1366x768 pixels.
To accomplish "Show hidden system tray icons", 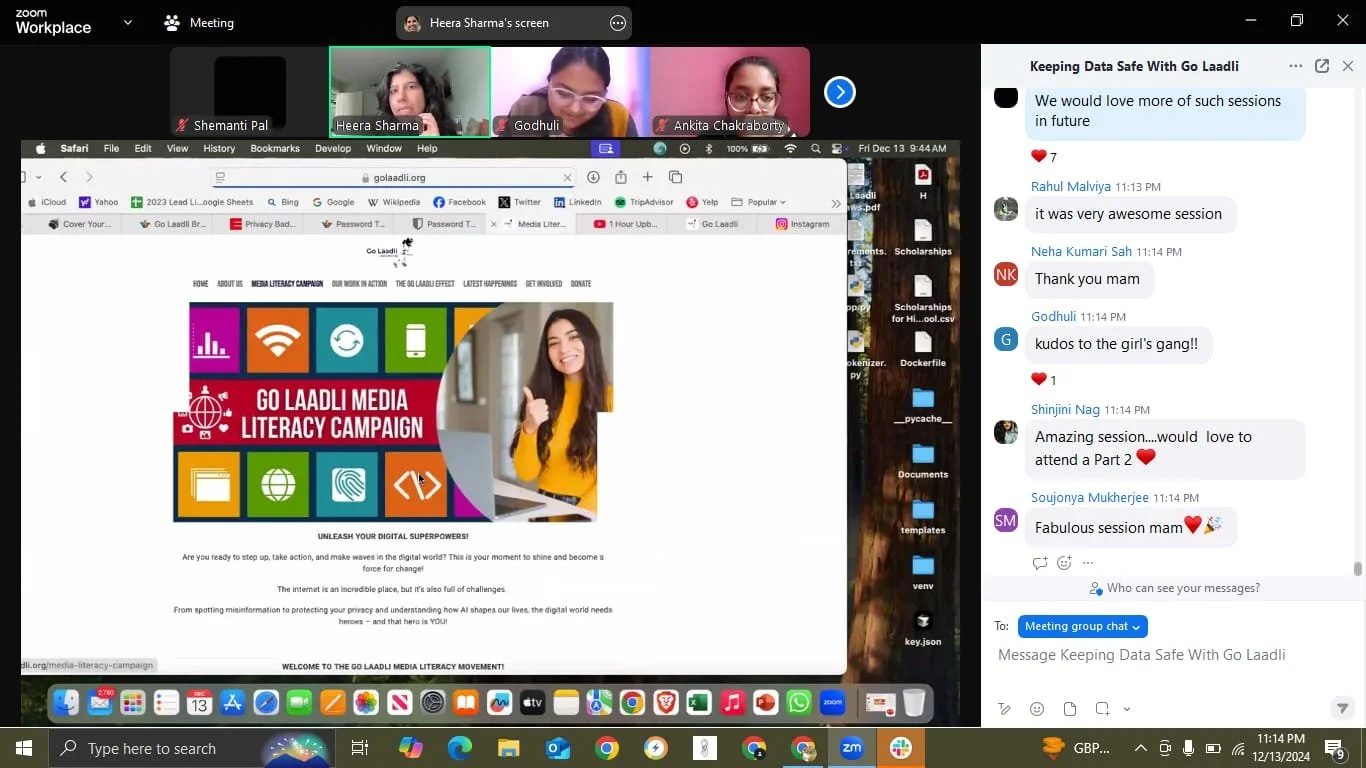I will (1140, 748).
